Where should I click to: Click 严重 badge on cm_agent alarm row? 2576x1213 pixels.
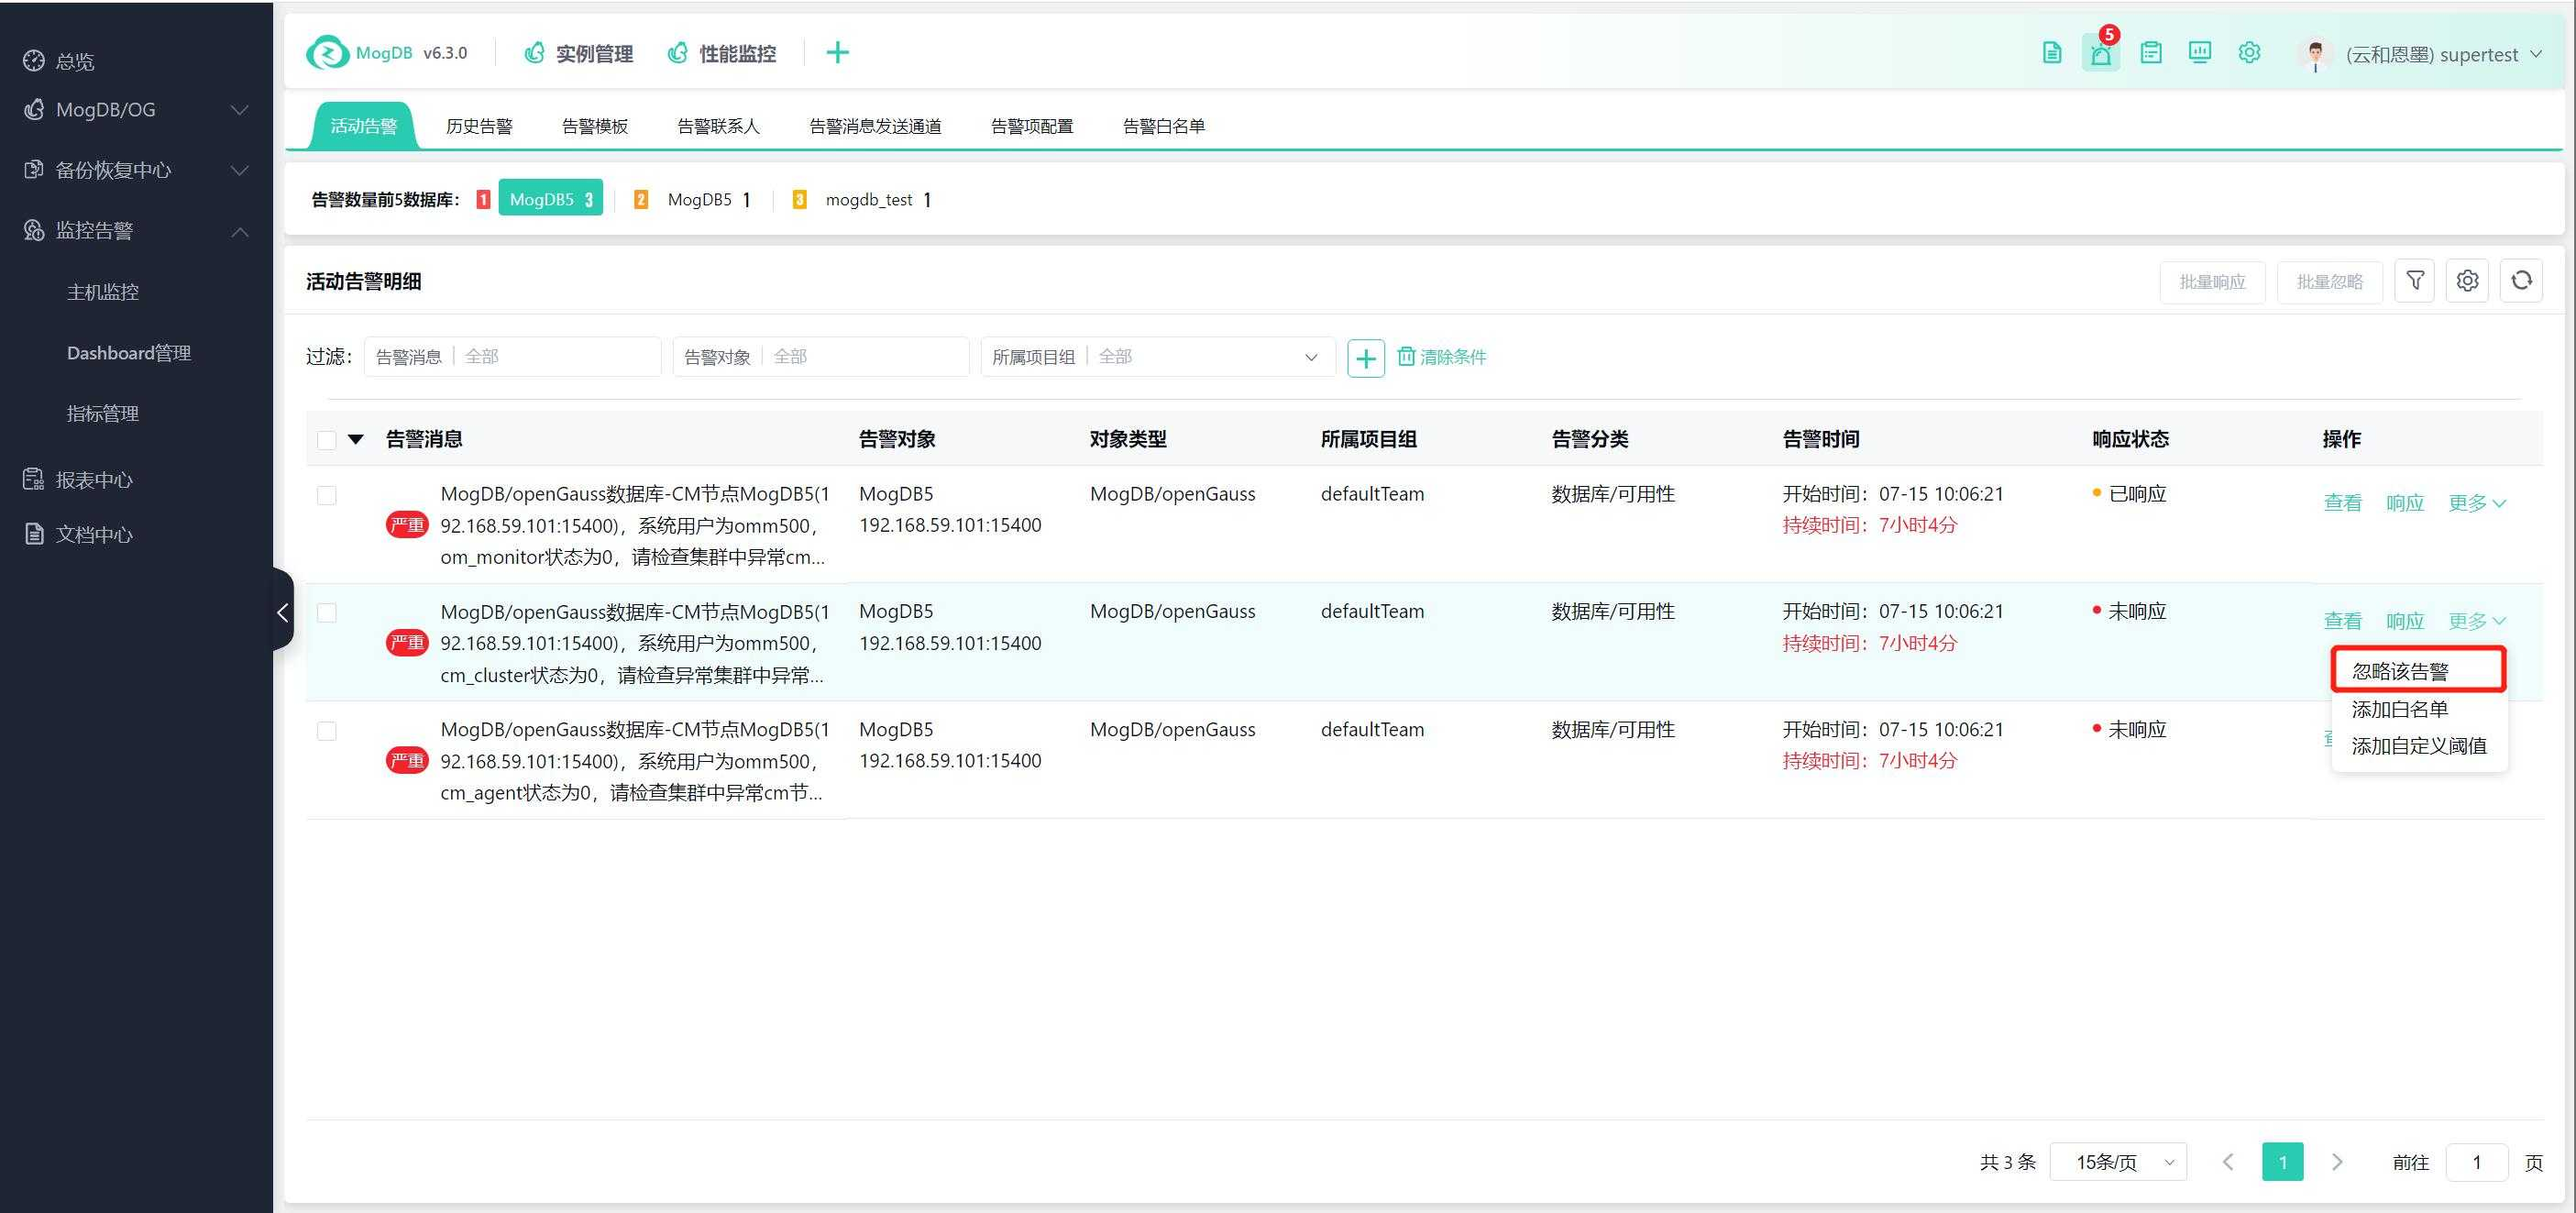click(407, 761)
